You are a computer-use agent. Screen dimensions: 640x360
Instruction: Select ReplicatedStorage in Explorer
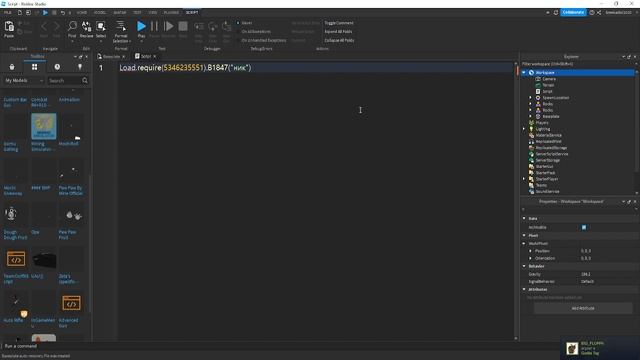pos(551,148)
